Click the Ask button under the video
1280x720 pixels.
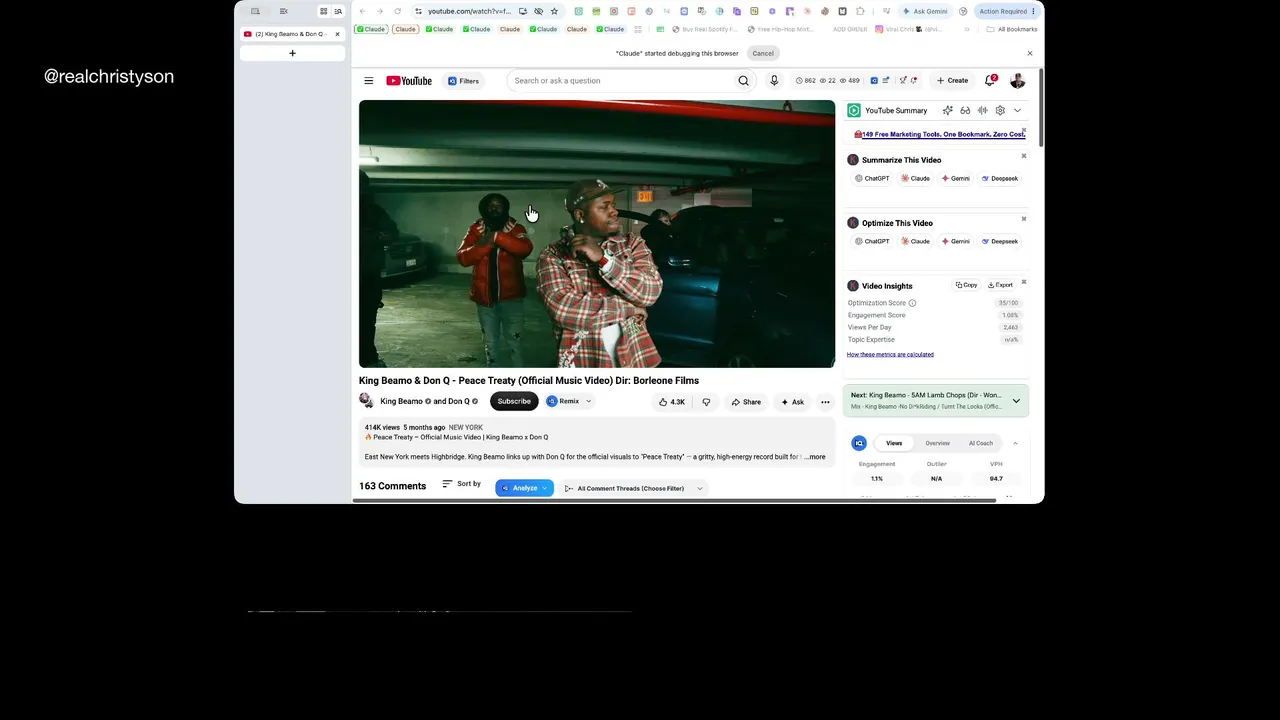[x=792, y=402]
